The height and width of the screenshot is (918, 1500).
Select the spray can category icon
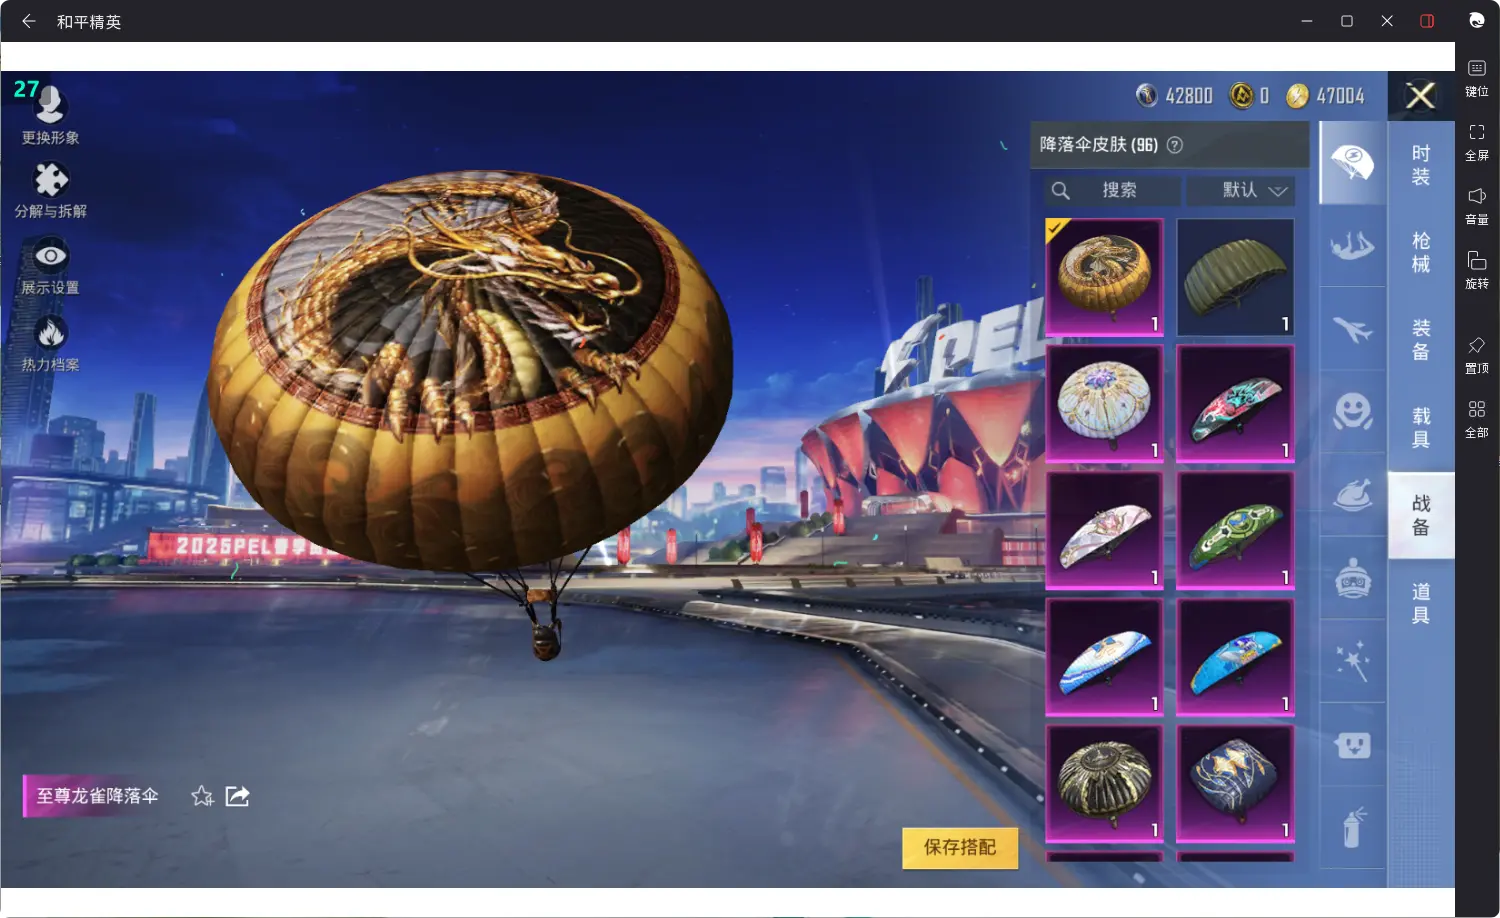[x=1352, y=828]
